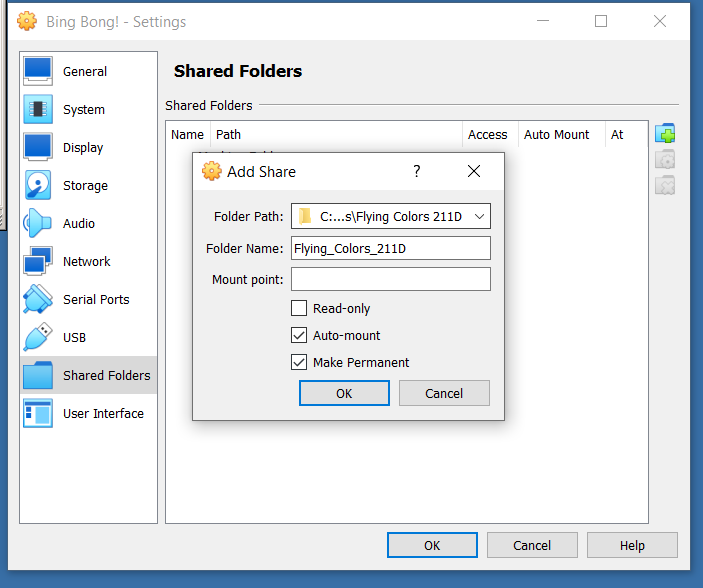
Task: Click the Help button in Settings
Action: tap(632, 545)
